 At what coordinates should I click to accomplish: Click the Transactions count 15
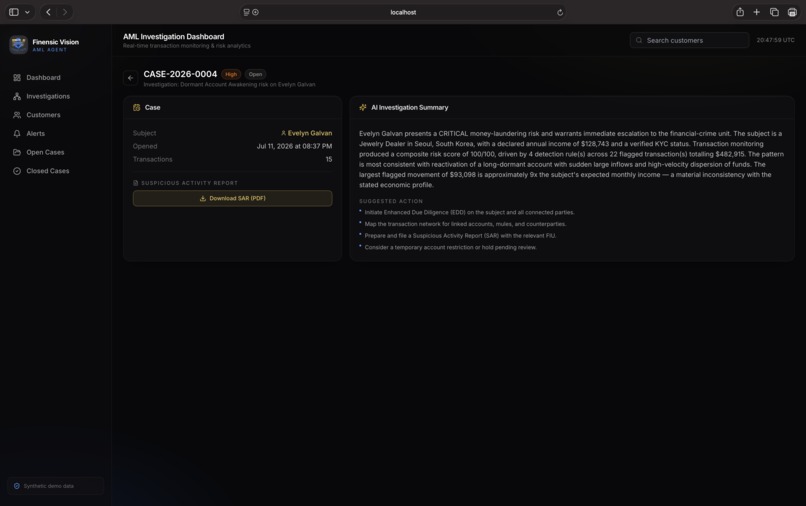coord(328,159)
